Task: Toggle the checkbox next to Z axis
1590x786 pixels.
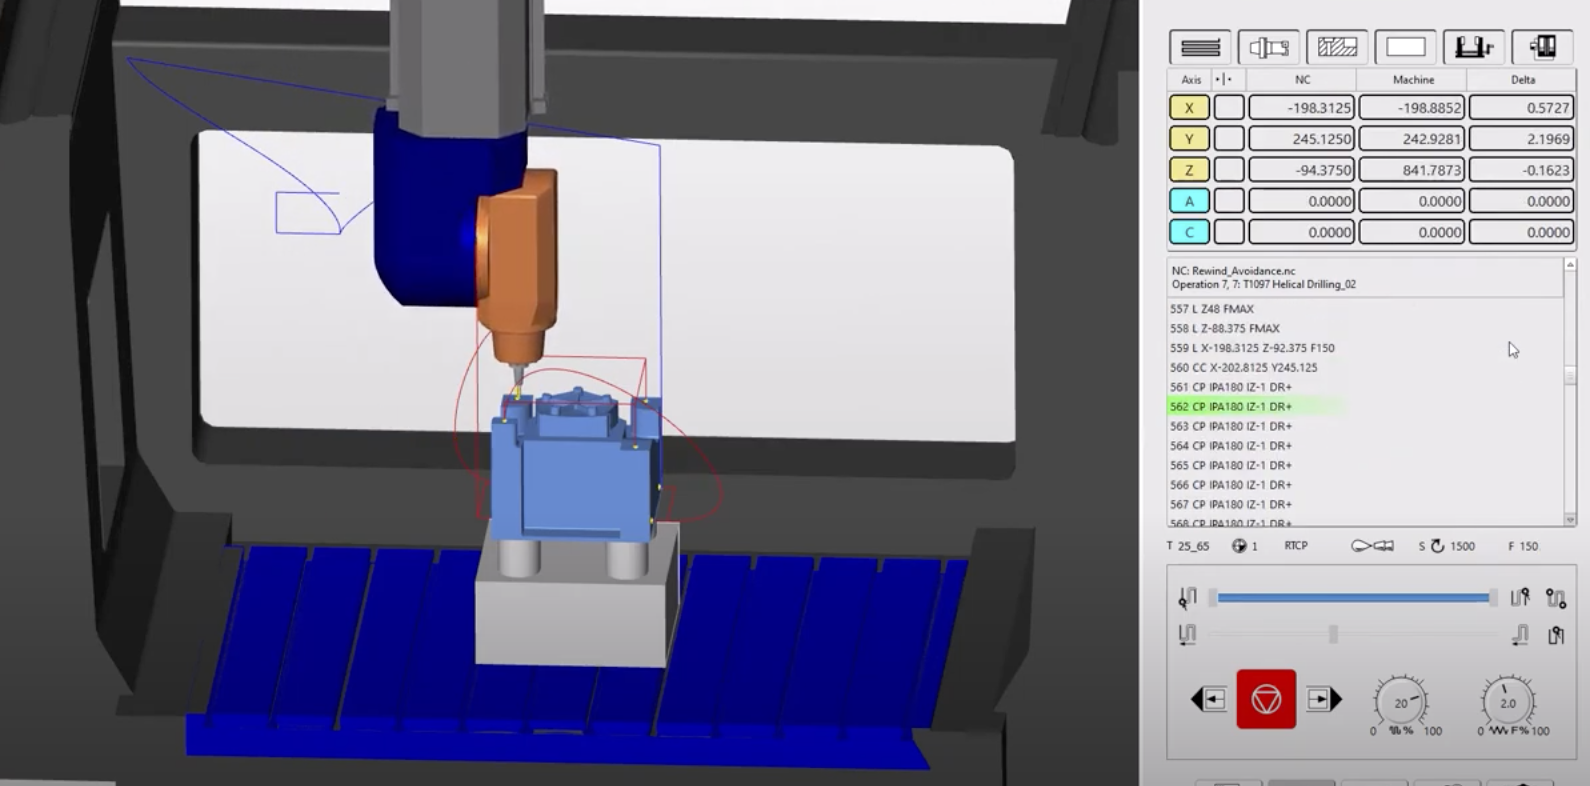Action: (x=1229, y=170)
